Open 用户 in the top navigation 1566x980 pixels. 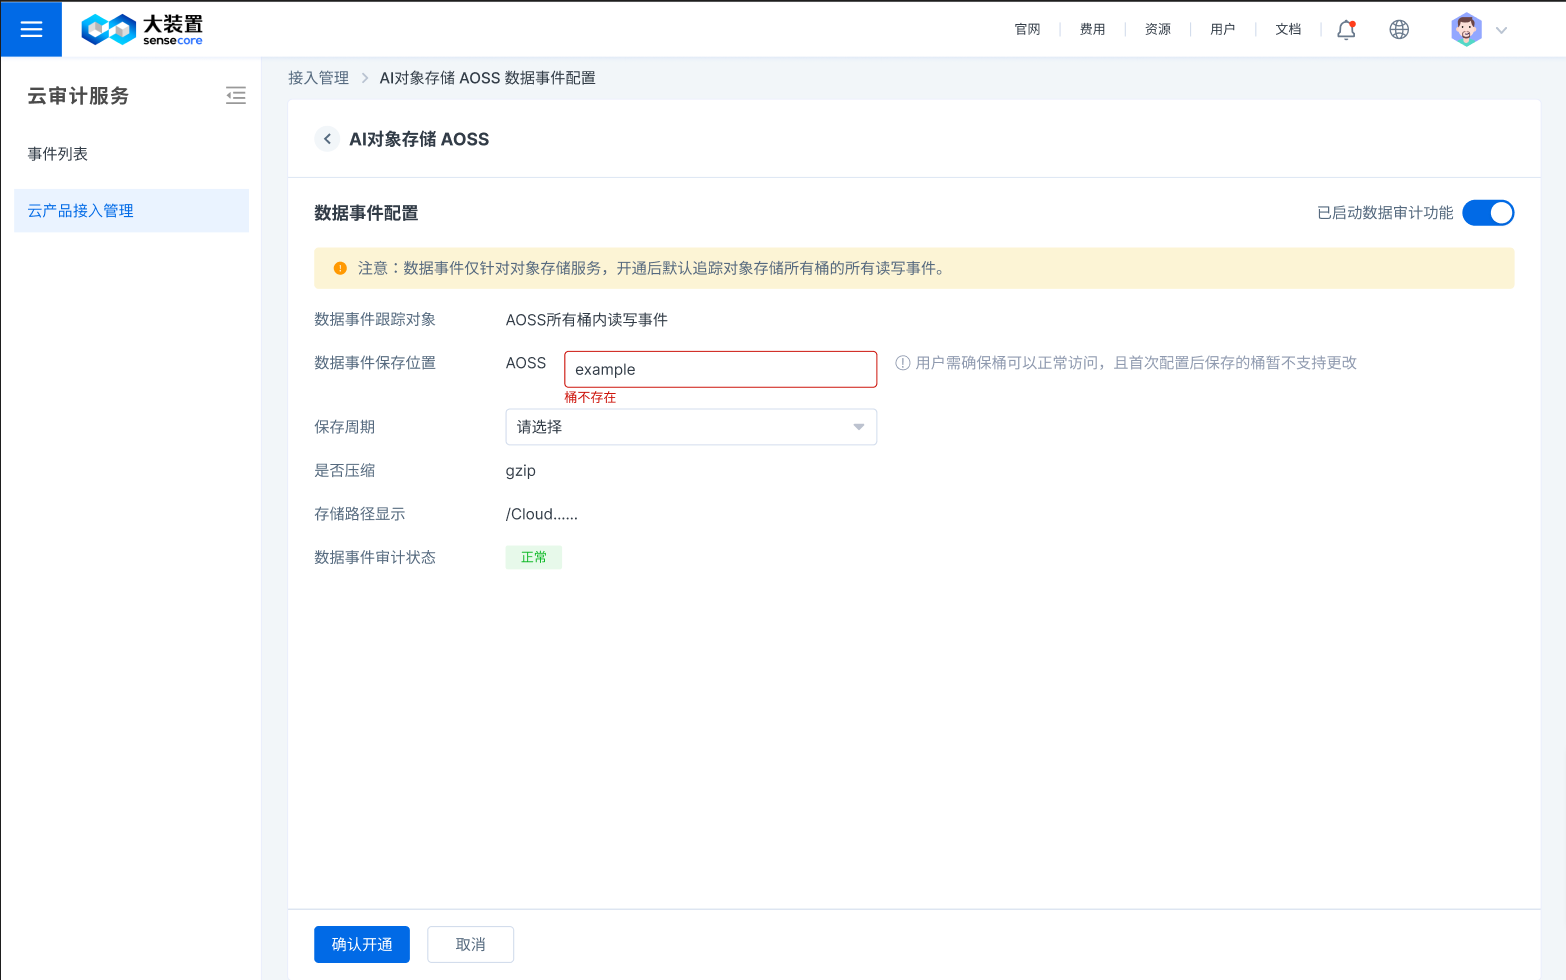[x=1223, y=29]
